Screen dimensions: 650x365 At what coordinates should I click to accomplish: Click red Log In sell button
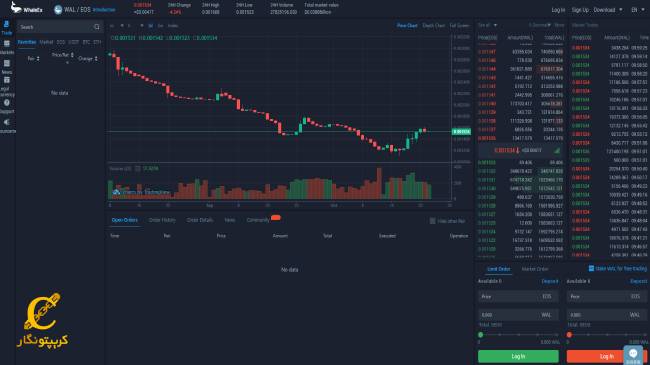[x=607, y=356]
